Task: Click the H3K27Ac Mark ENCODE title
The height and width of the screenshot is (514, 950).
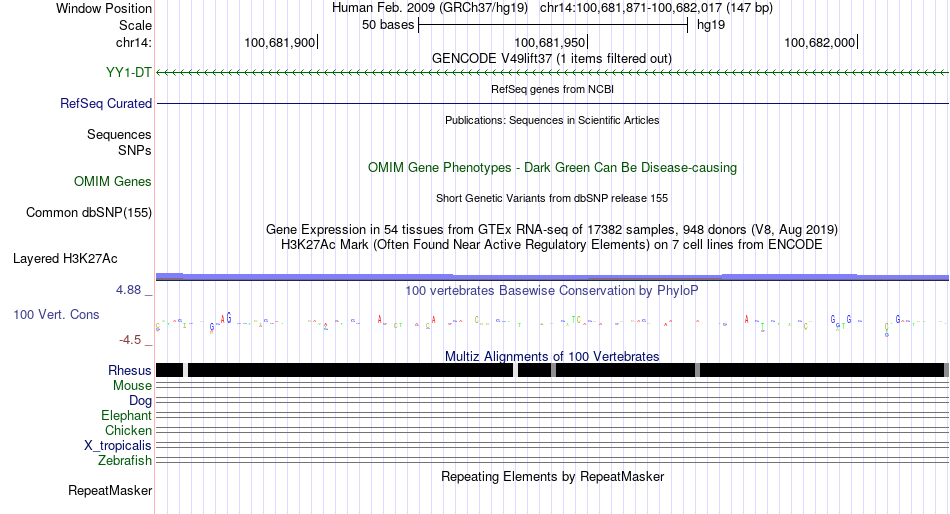Action: point(552,245)
